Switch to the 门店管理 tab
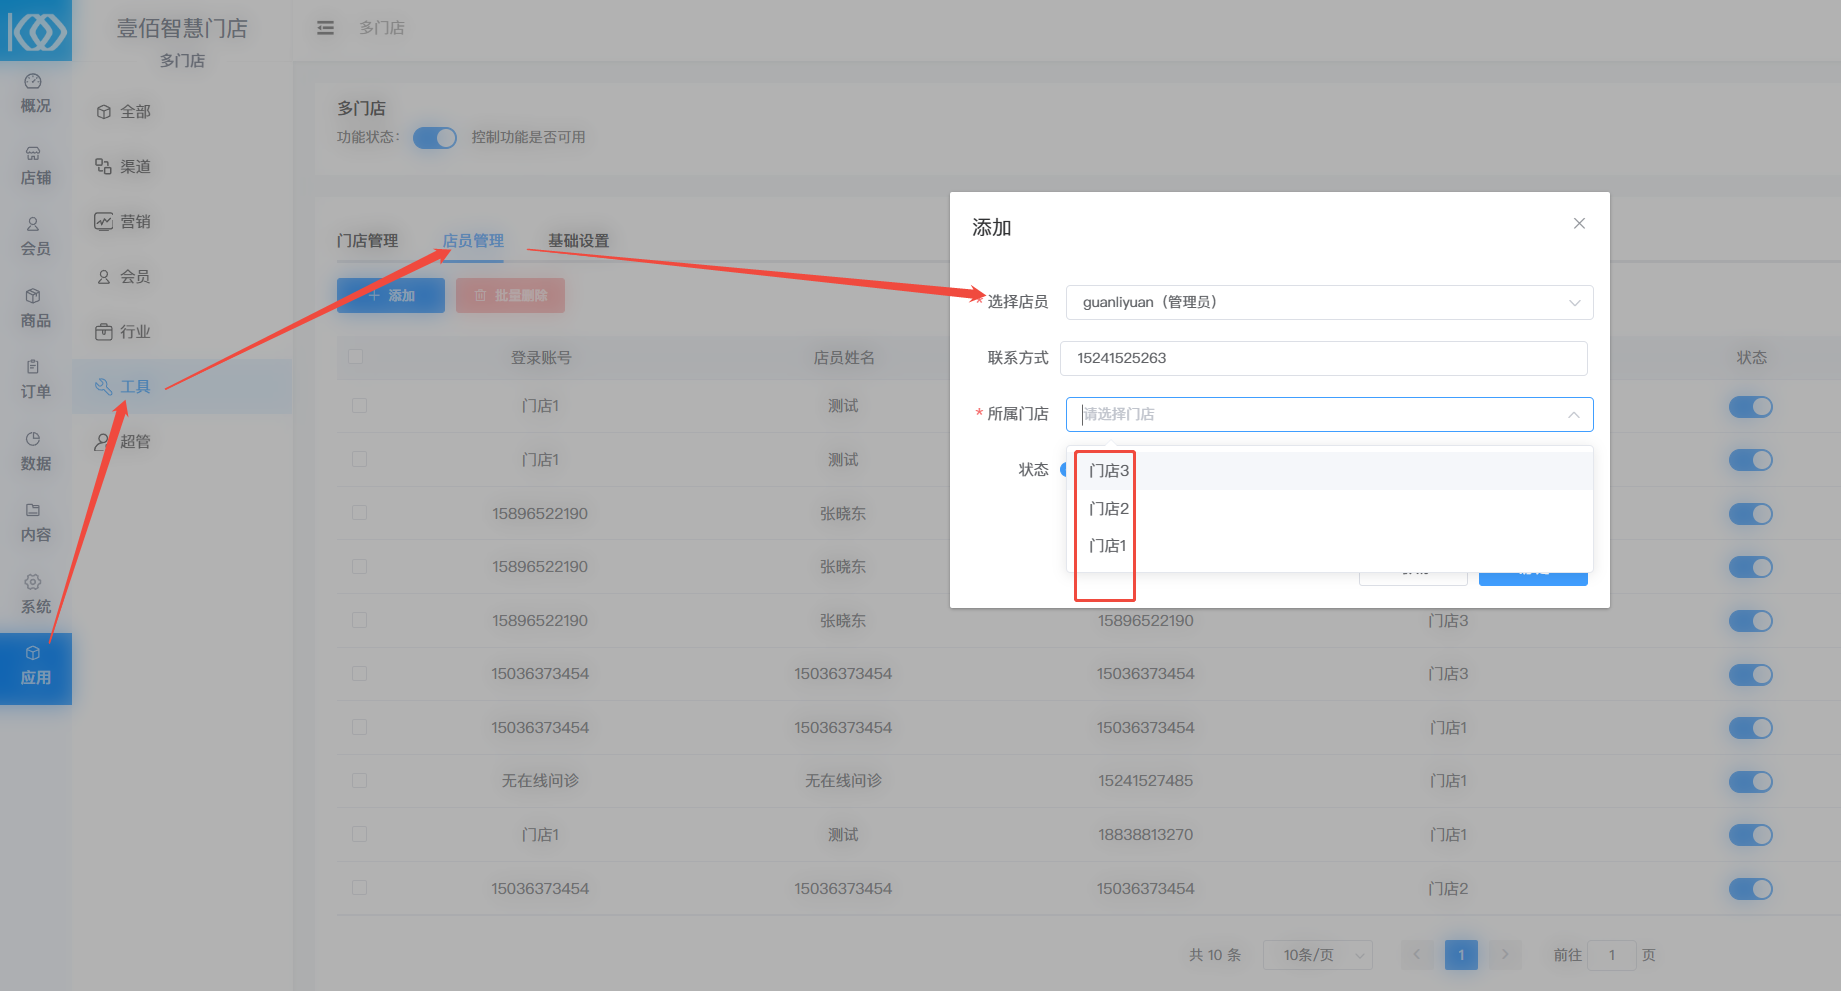1841x991 pixels. coord(367,241)
